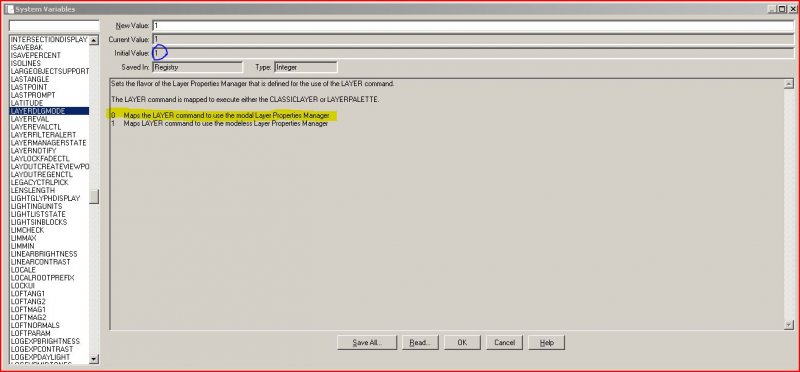Click the Save All... button
The width and height of the screenshot is (800, 372).
pyautogui.click(x=367, y=342)
